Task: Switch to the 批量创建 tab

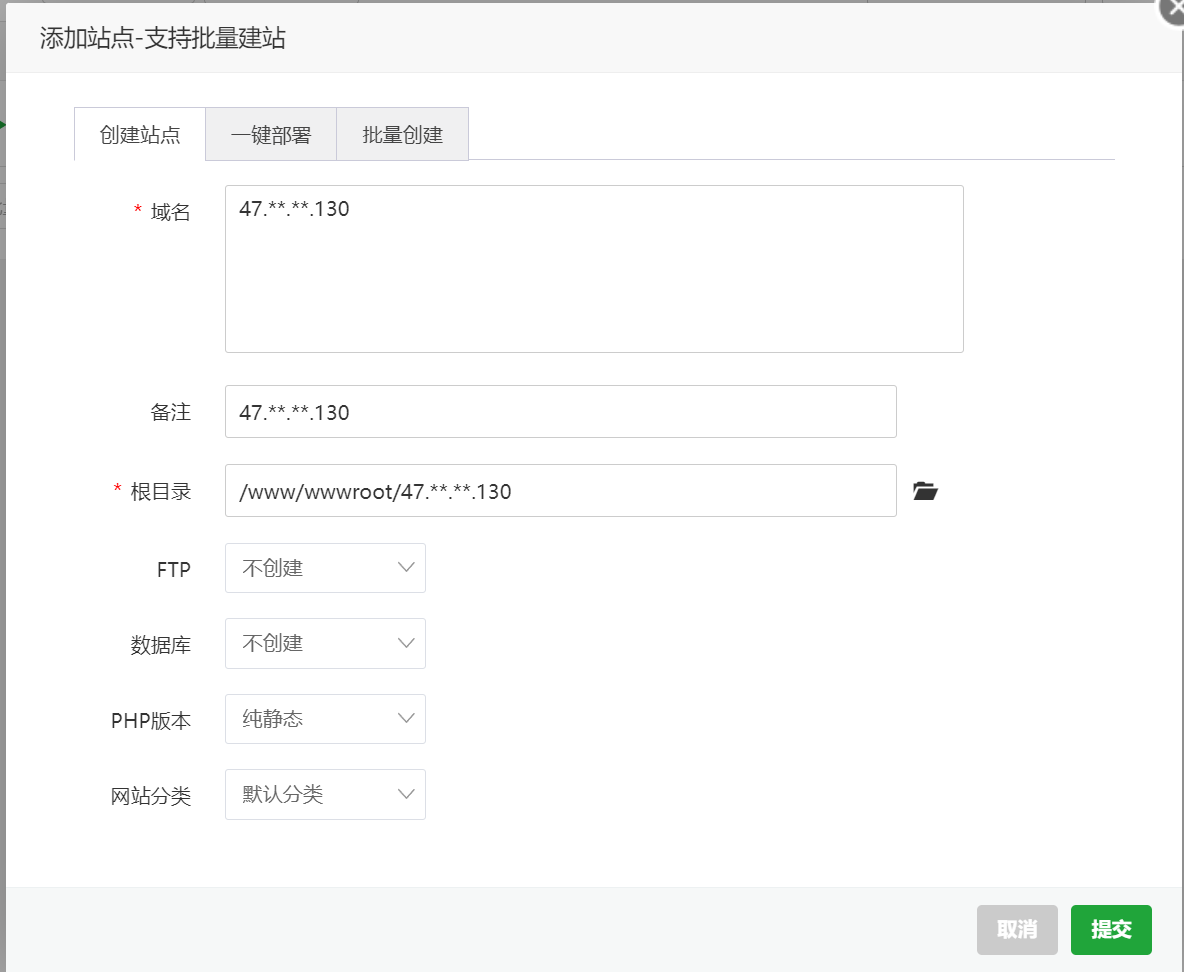Action: (x=402, y=134)
